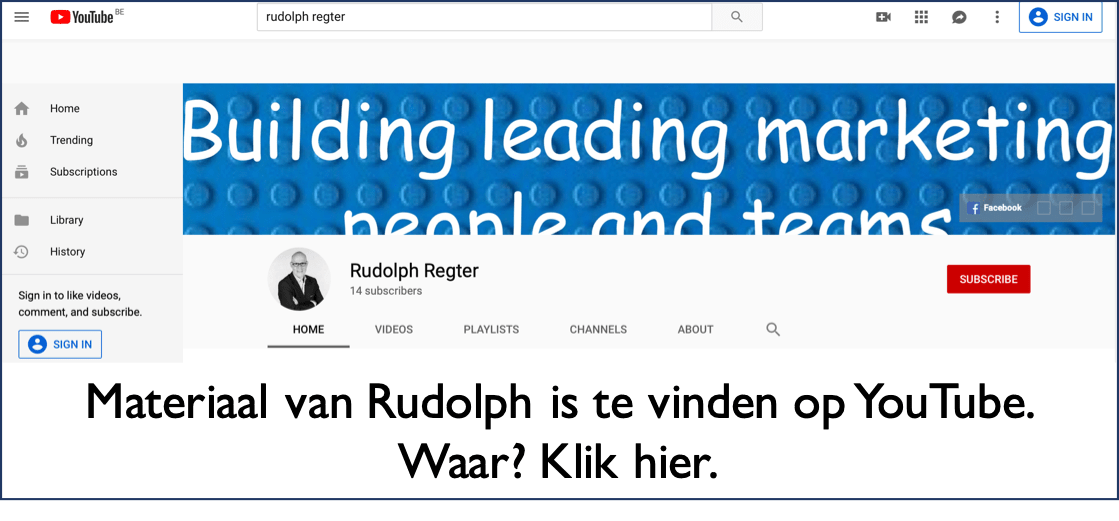Click into the search field
This screenshot has height=521, width=1119.
[485, 17]
